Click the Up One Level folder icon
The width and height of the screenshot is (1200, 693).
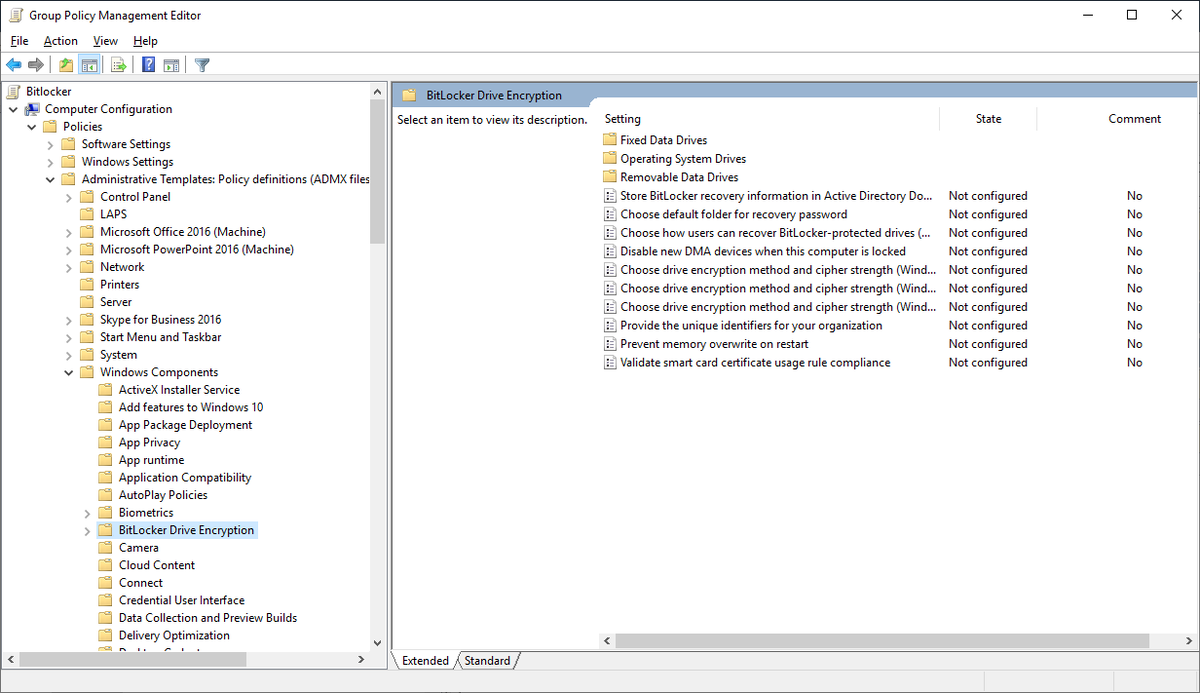click(66, 65)
